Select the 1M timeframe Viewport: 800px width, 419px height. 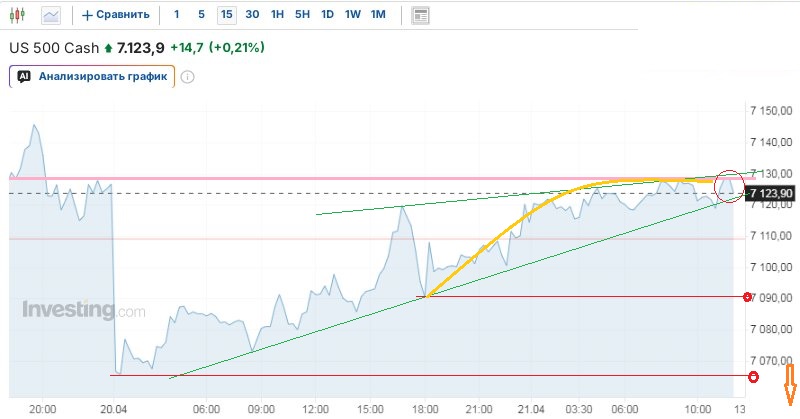(x=378, y=15)
